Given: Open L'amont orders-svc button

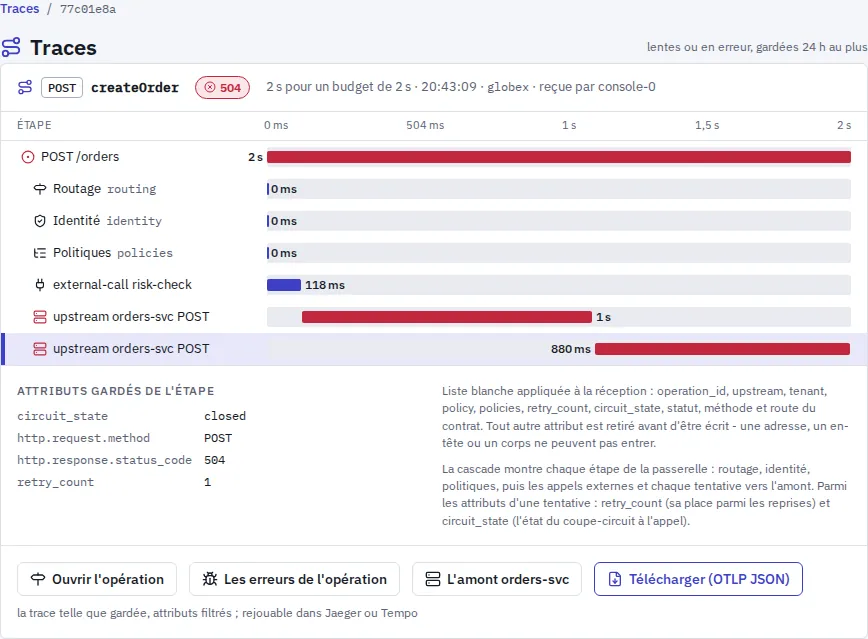Looking at the screenshot, I should [x=497, y=579].
